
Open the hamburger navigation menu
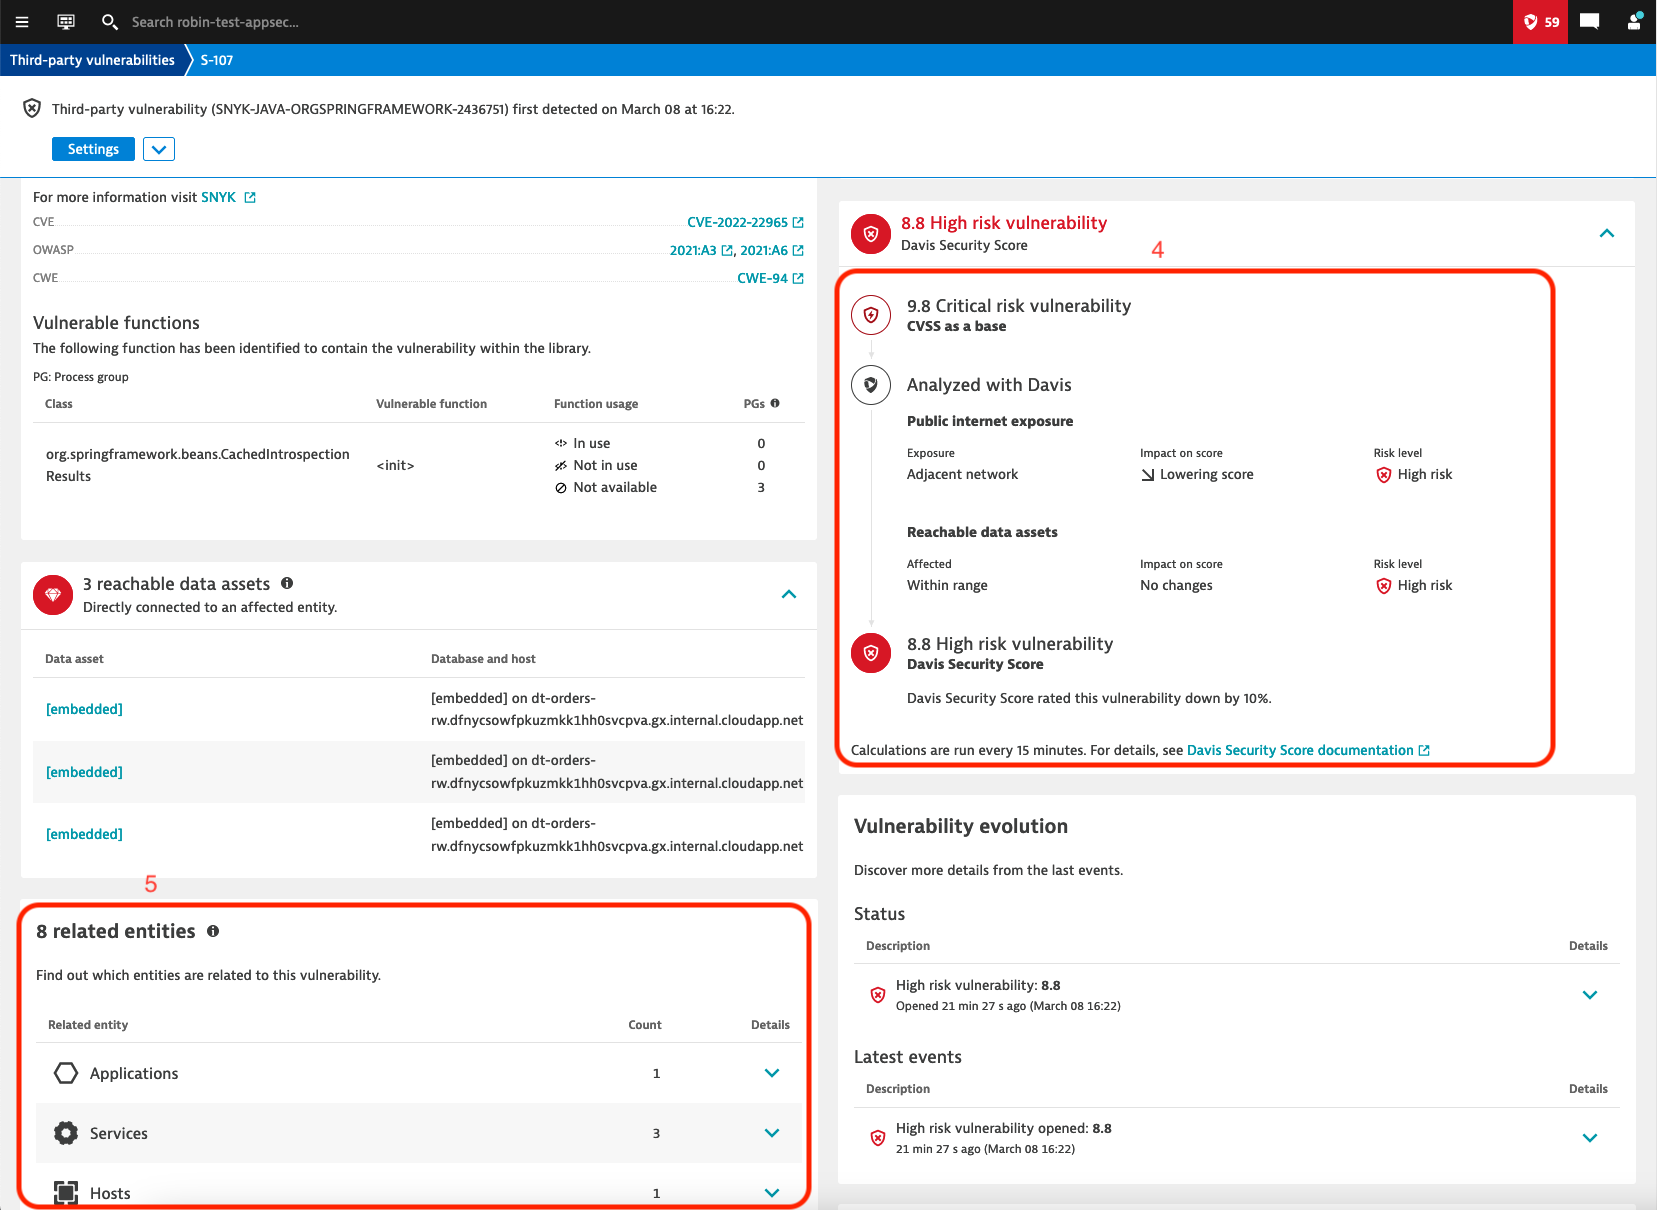(x=22, y=22)
